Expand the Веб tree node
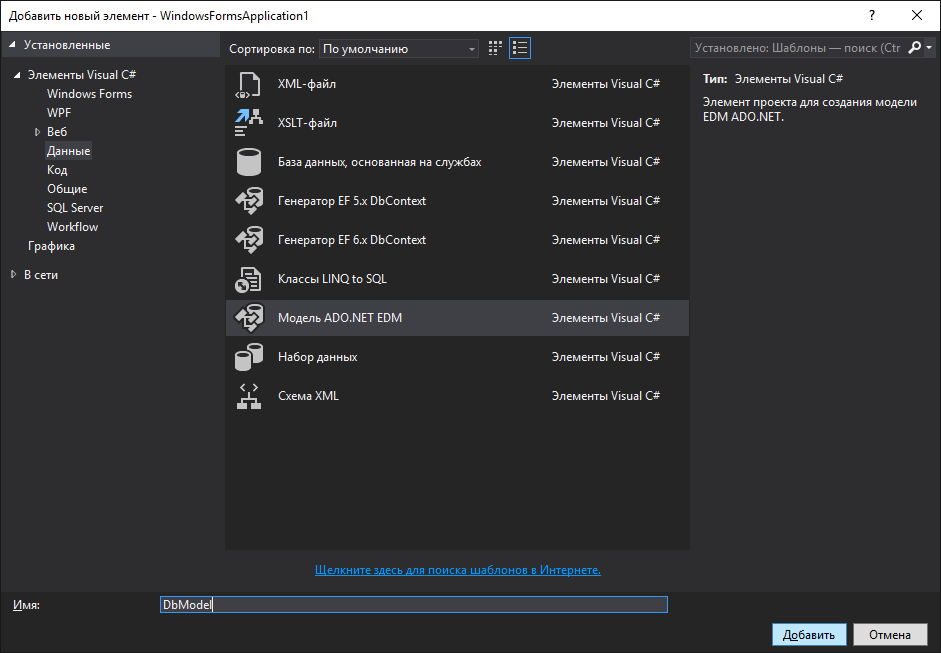This screenshot has width=941, height=653. tap(37, 132)
